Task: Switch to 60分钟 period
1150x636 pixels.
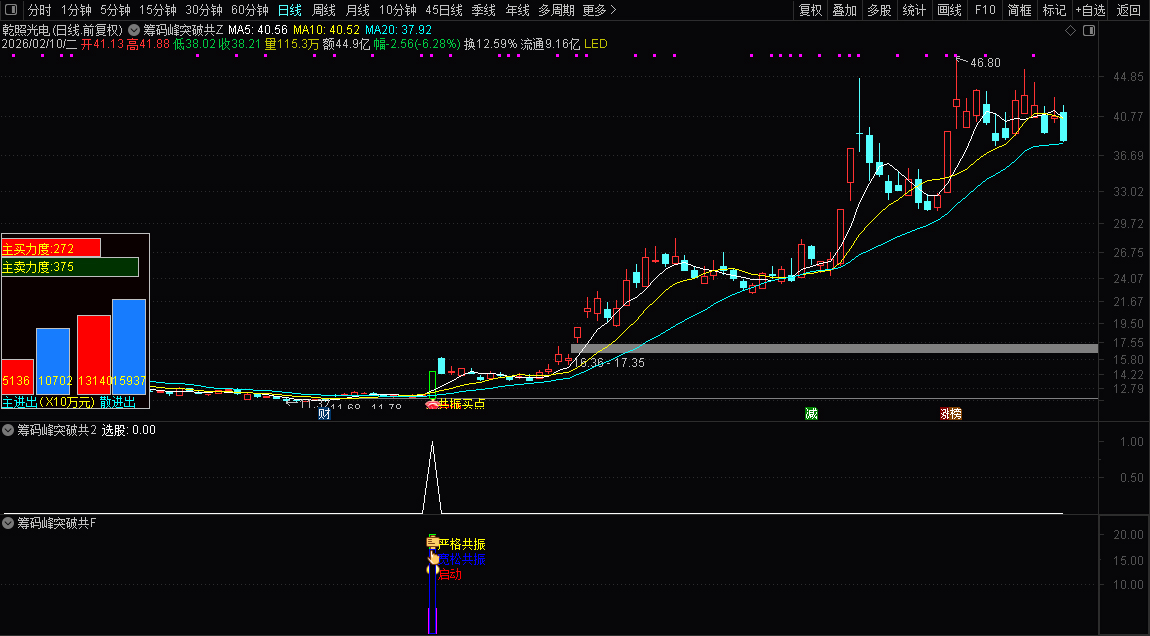Action: (250, 10)
